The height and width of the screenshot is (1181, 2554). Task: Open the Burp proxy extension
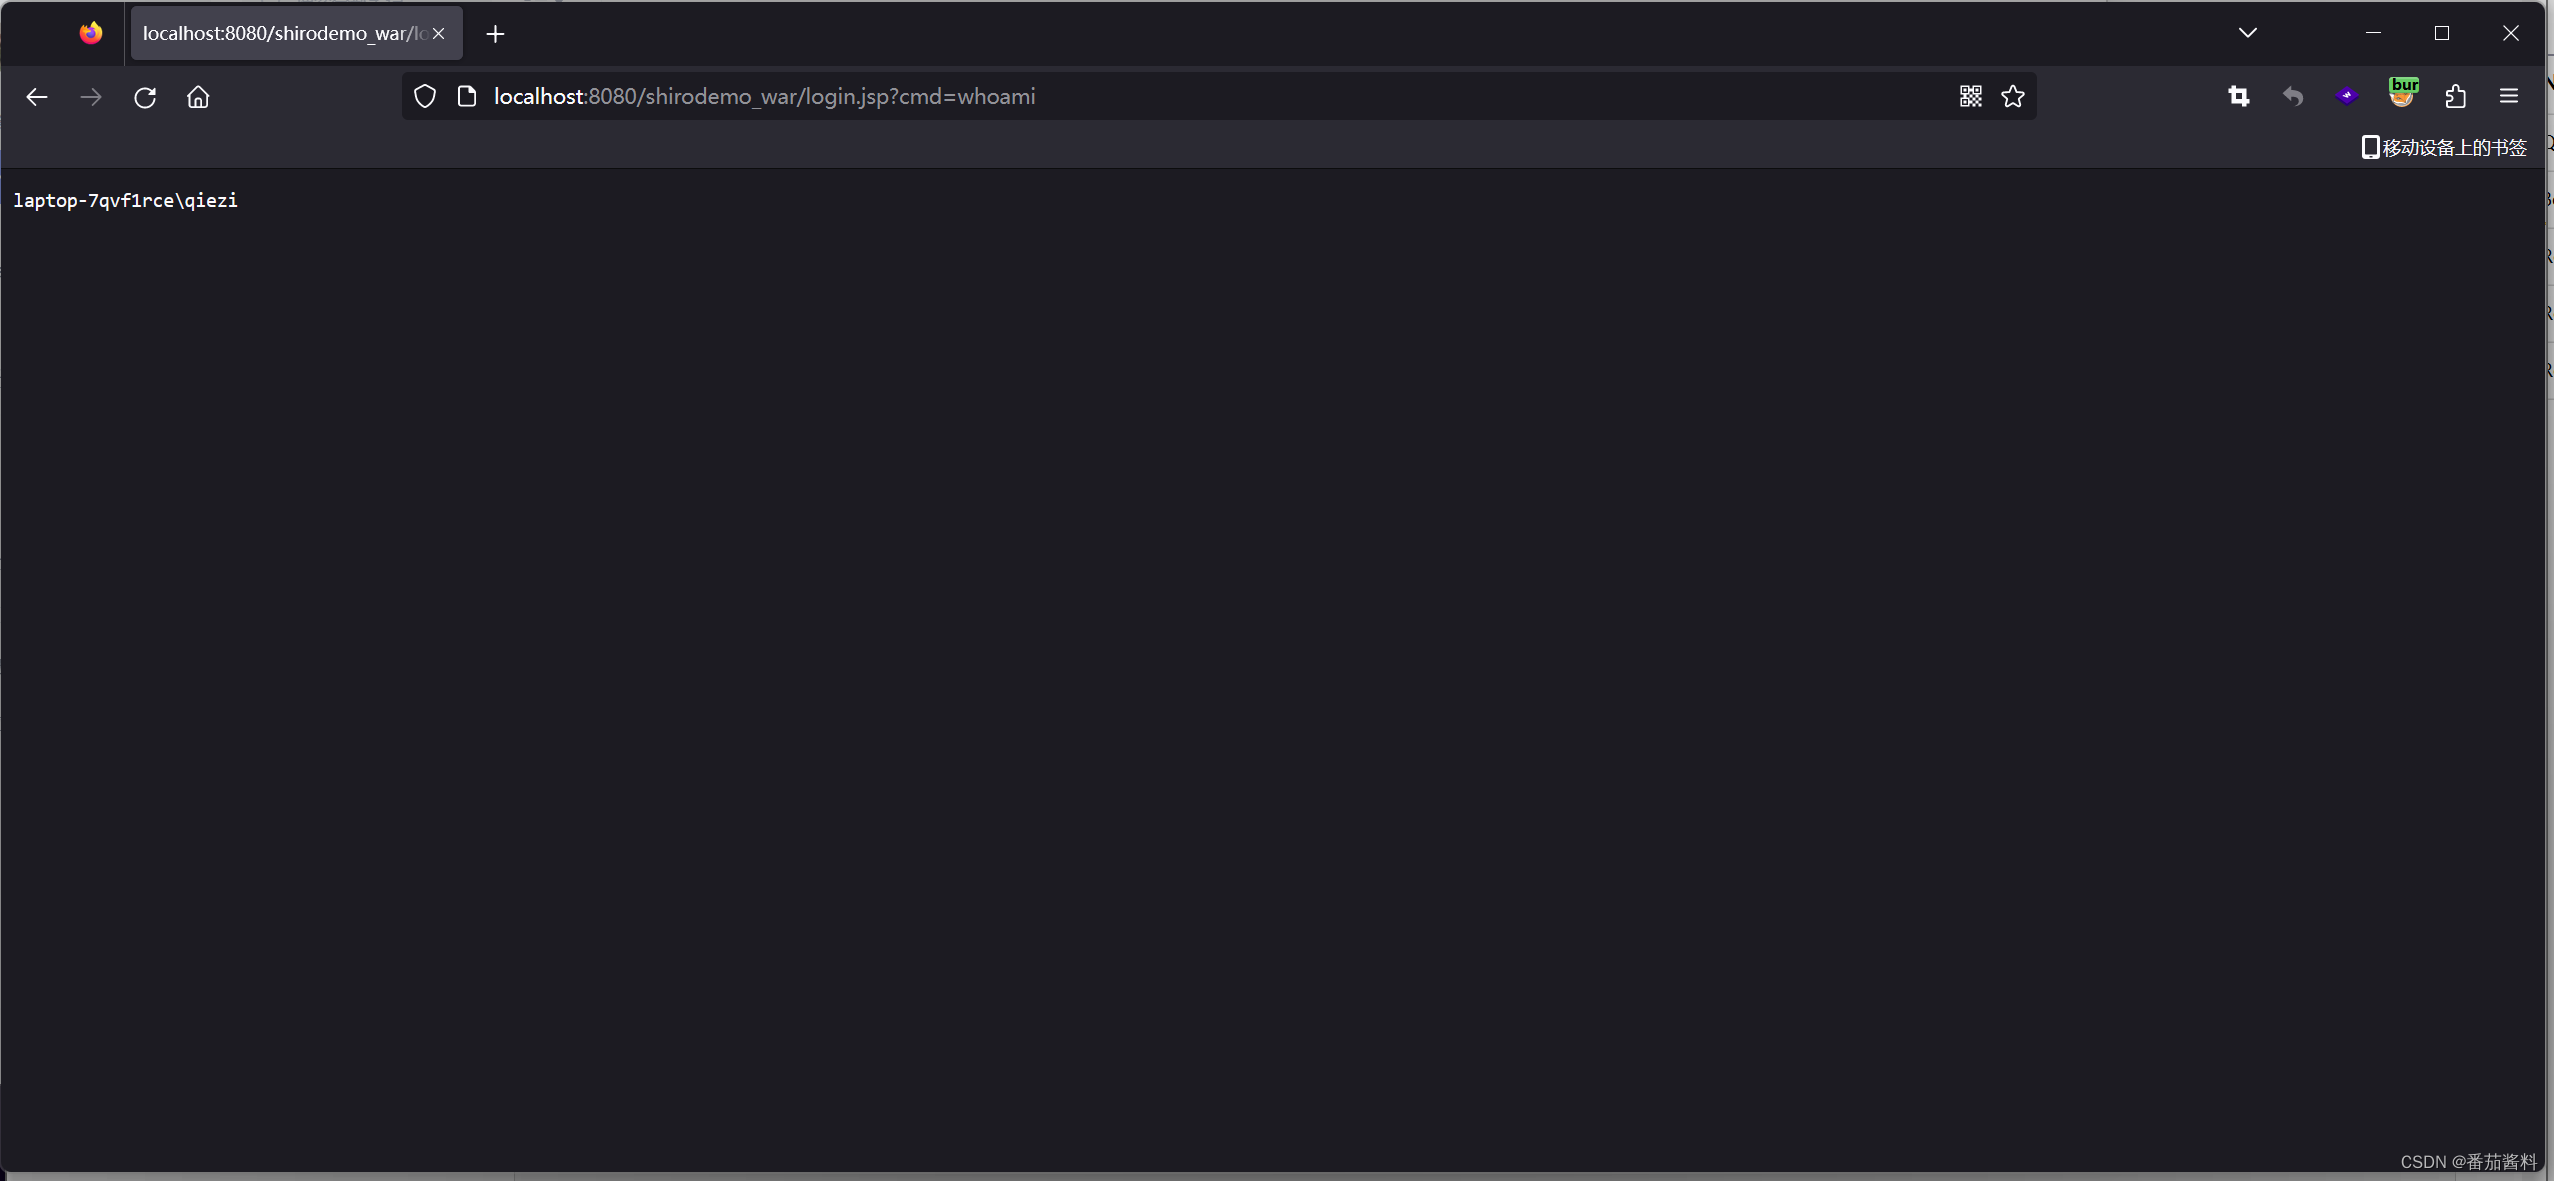pos(2402,94)
